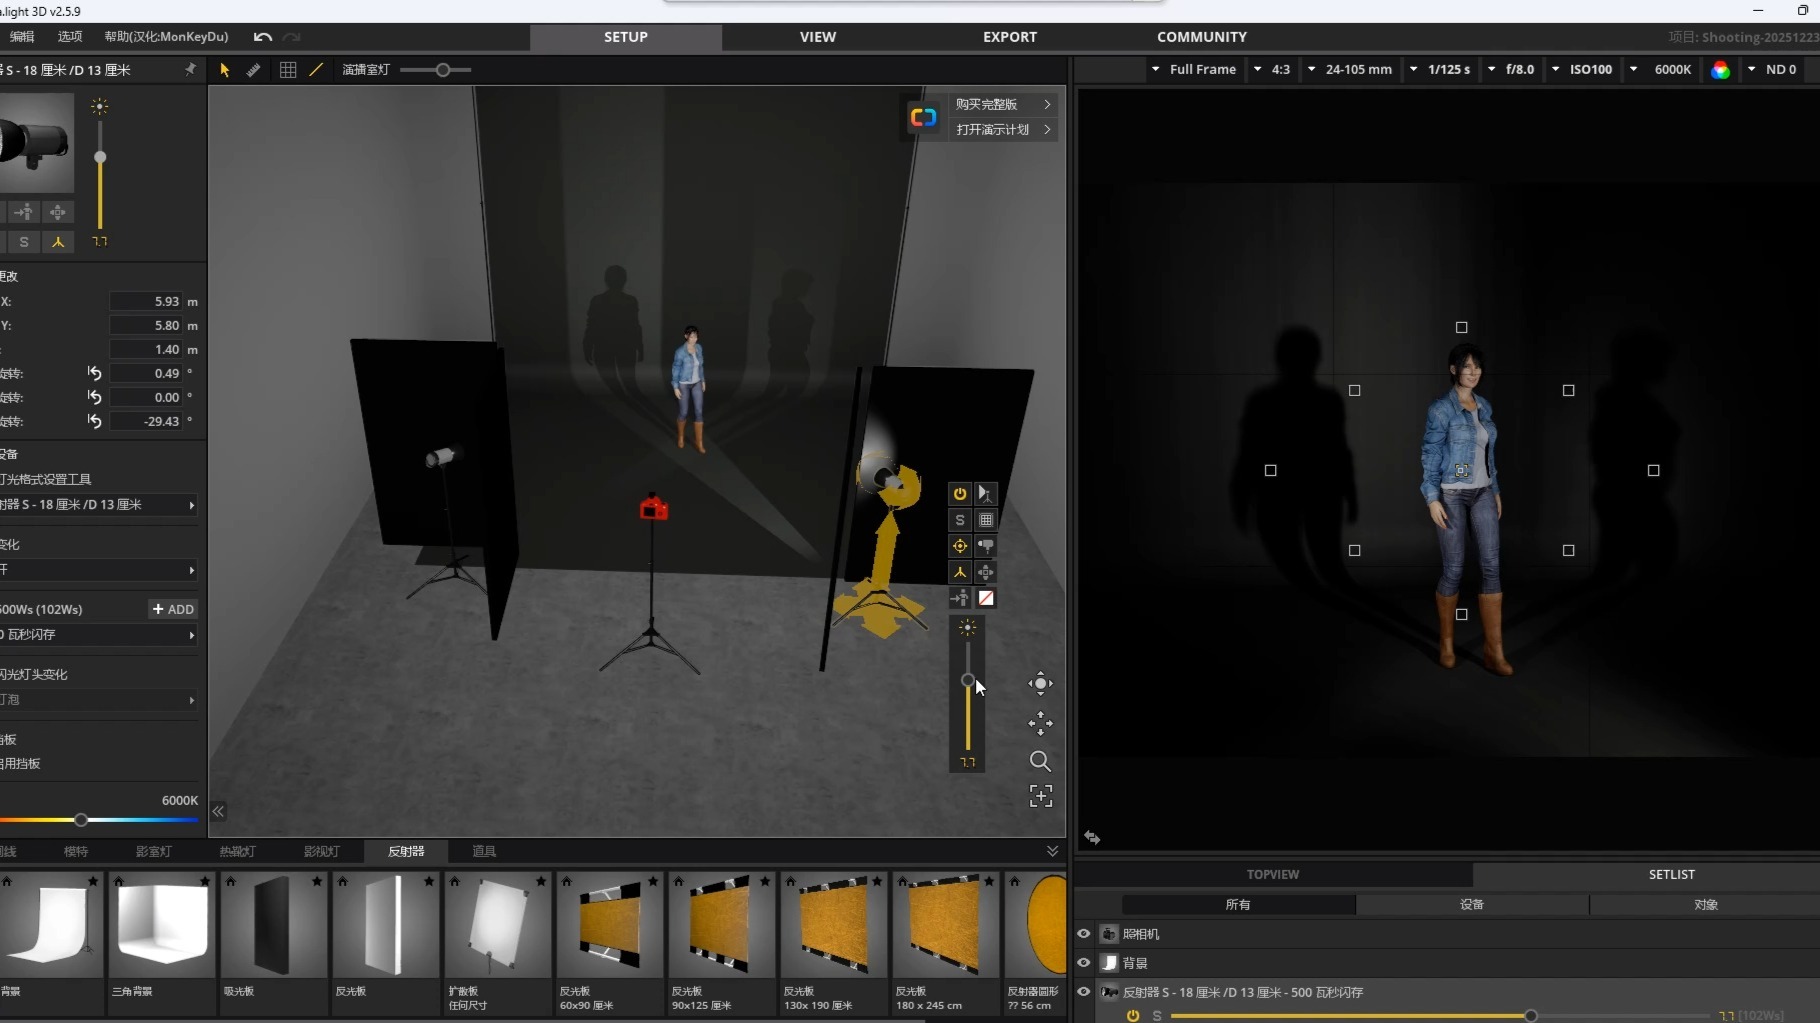Open the ISO100 dropdown
The image size is (1820, 1023).
pos(1581,70)
